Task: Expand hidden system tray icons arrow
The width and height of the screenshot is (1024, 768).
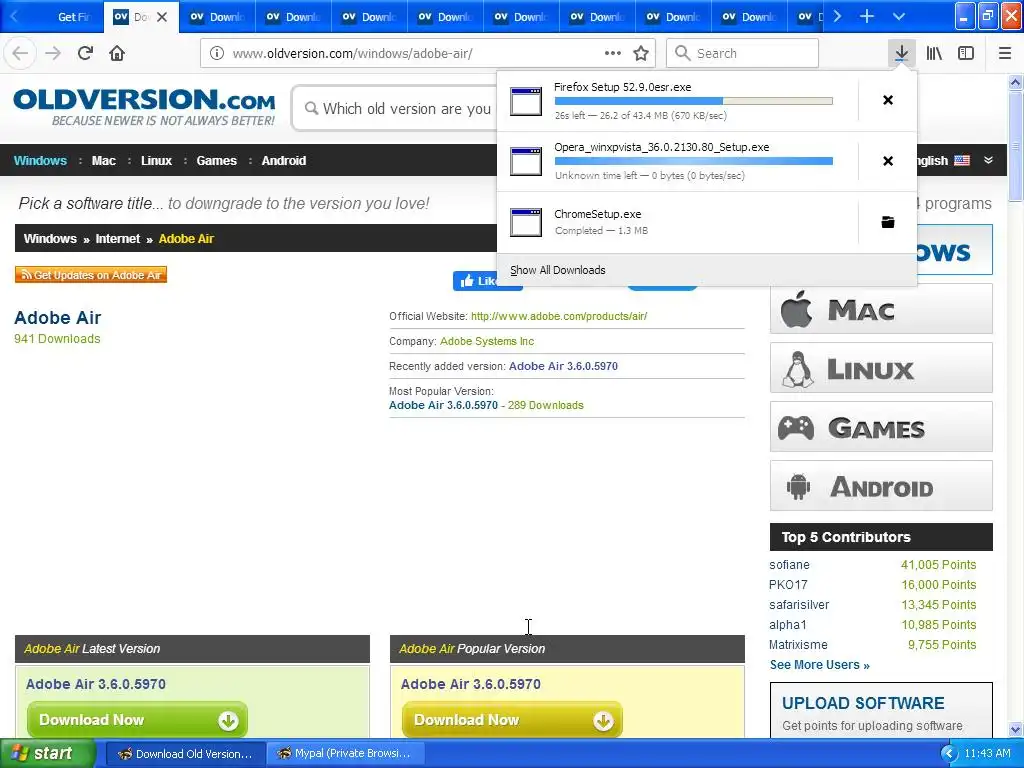Action: 949,754
